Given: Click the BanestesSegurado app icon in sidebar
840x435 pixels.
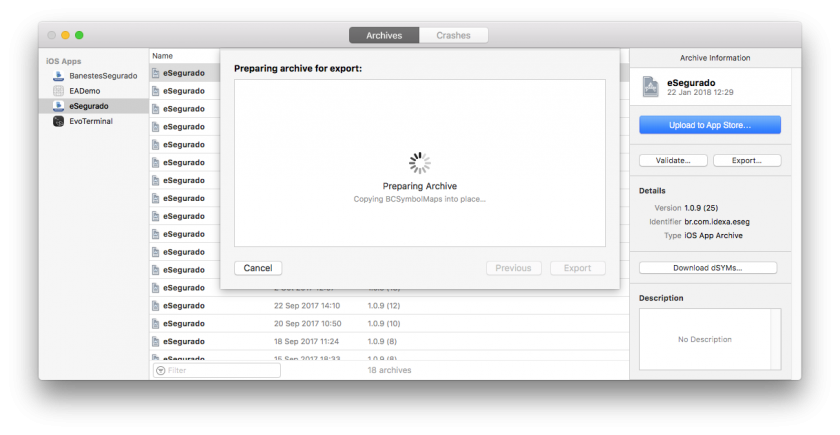Looking at the screenshot, I should [59, 75].
